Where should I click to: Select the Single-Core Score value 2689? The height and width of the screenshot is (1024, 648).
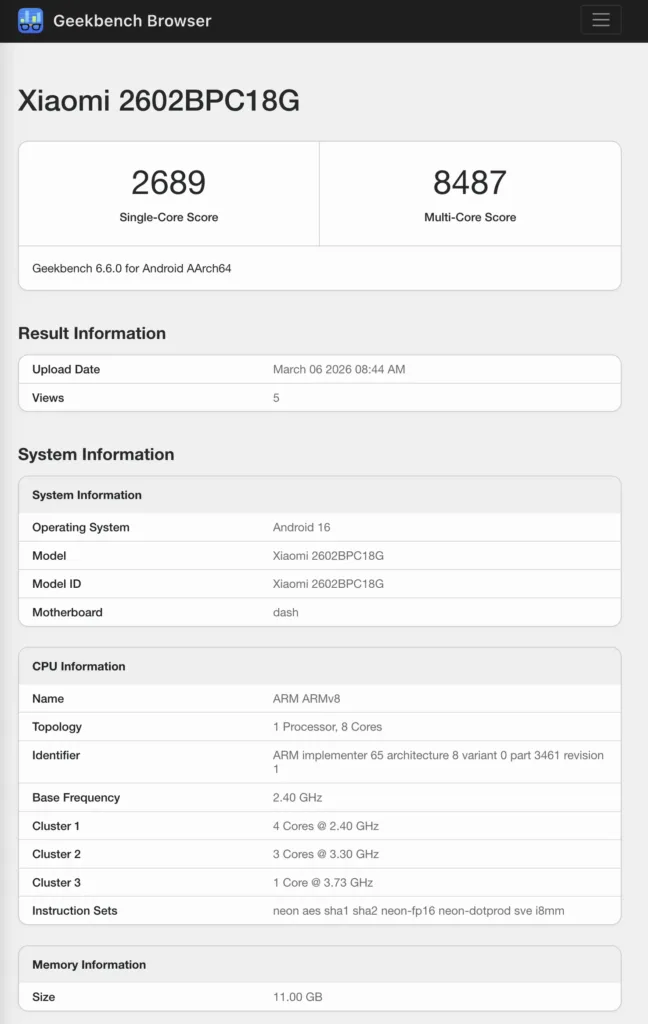[167, 182]
